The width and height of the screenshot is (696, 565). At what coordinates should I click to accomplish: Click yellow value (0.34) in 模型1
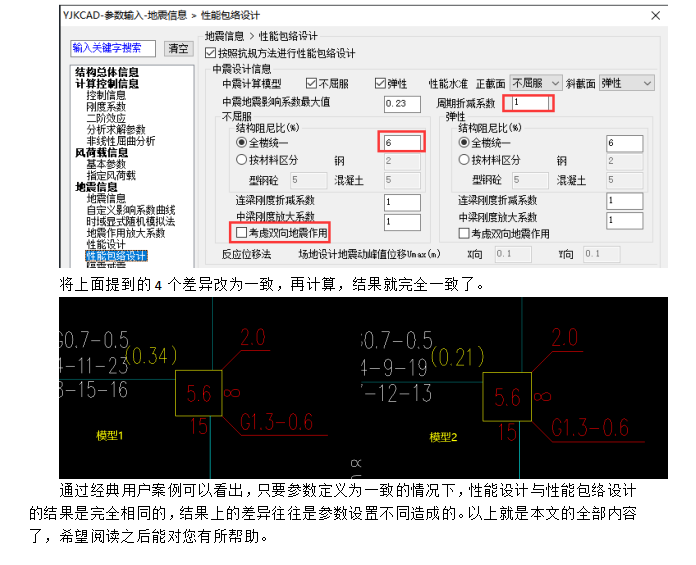click(151, 356)
